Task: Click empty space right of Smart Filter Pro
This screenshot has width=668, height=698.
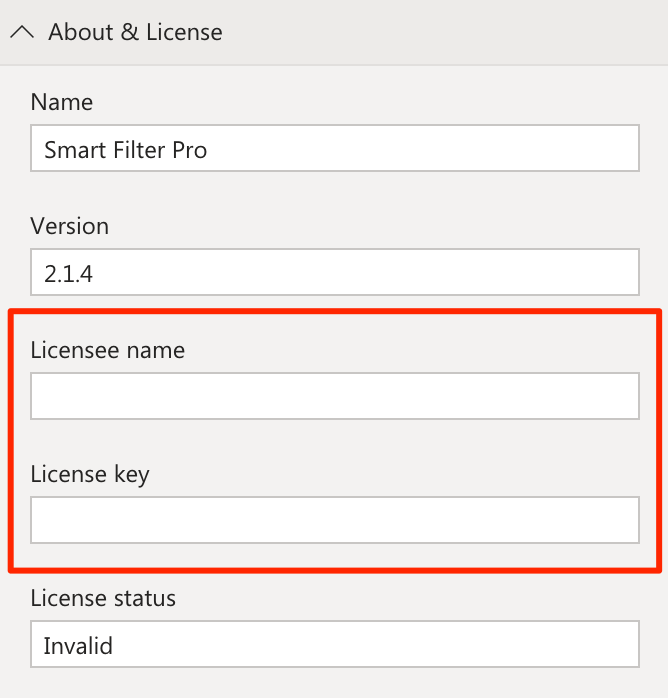Action: [x=423, y=148]
